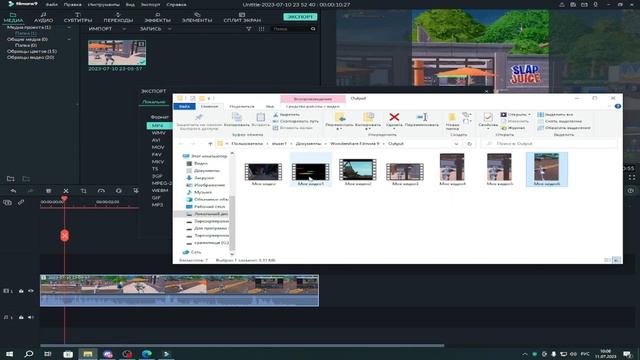
Task: Select the video clip on the timeline track
Action: (179, 291)
